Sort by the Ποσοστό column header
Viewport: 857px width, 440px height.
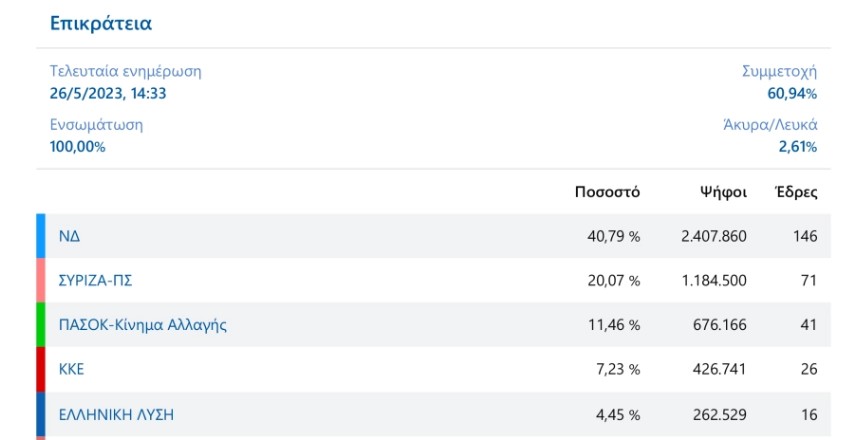tap(607, 192)
